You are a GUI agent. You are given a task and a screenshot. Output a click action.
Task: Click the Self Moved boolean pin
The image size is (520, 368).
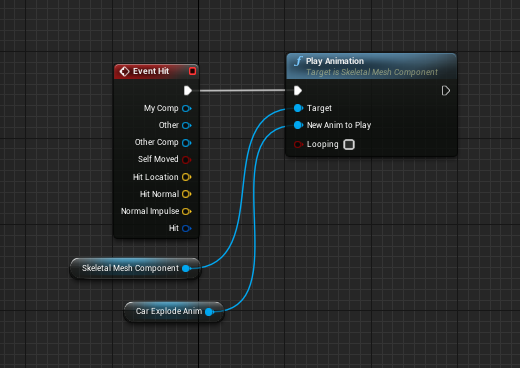(x=187, y=160)
